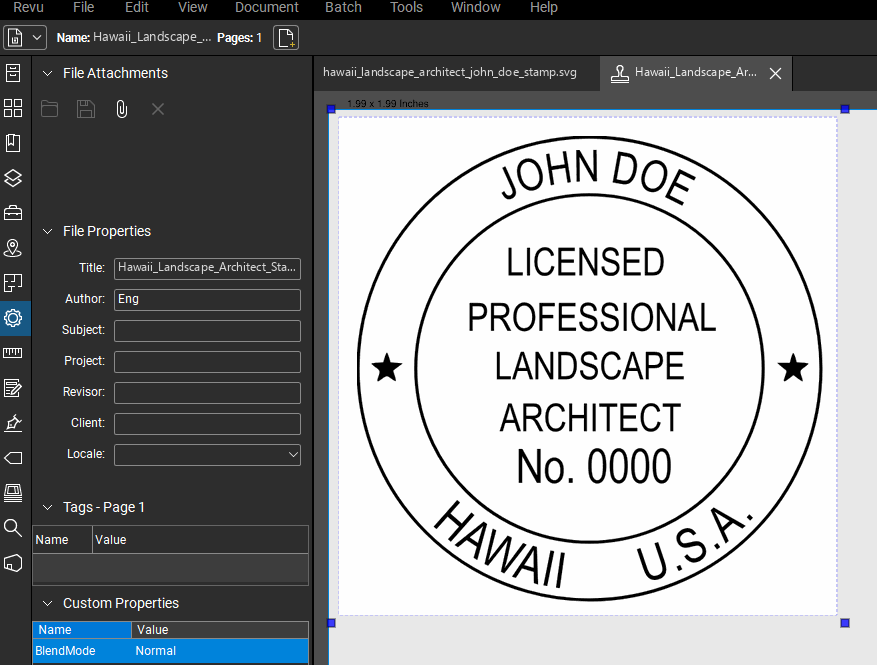This screenshot has width=877, height=665.
Task: Open the Thumbnails panel icon
Action: point(13,108)
